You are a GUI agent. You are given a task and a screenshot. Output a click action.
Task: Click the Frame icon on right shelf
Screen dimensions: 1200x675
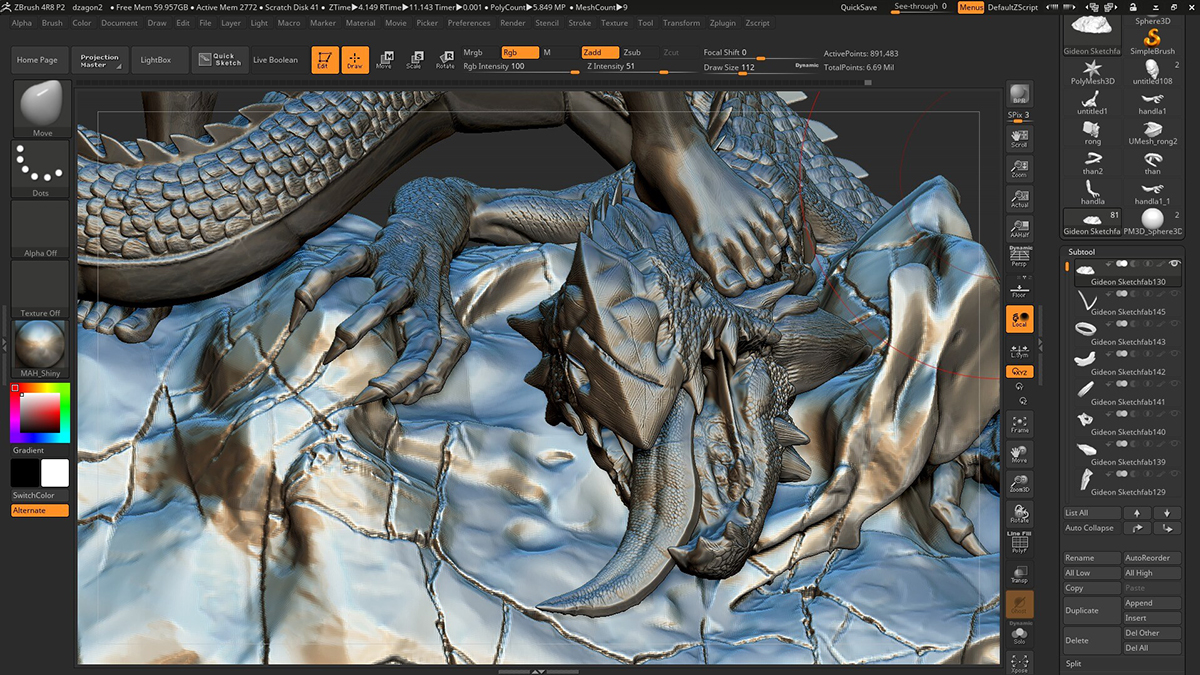[x=1019, y=425]
